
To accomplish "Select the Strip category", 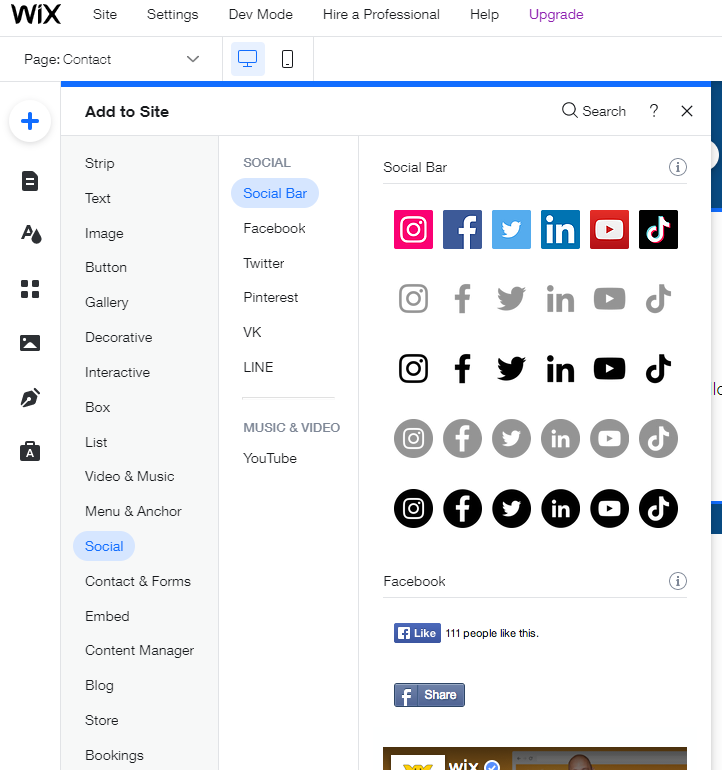I will click(100, 163).
